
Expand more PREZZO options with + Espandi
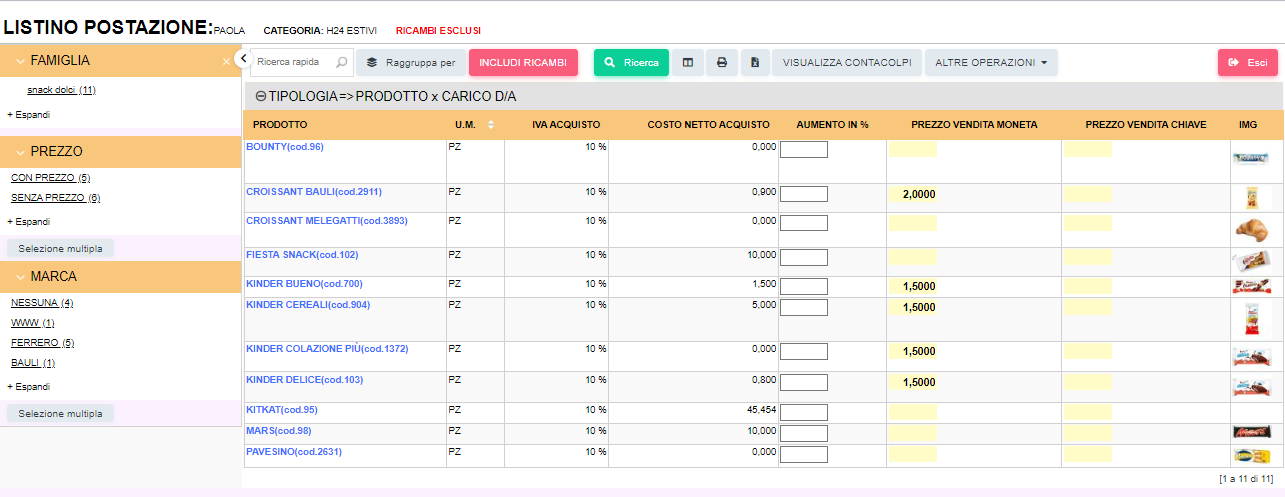coord(29,221)
